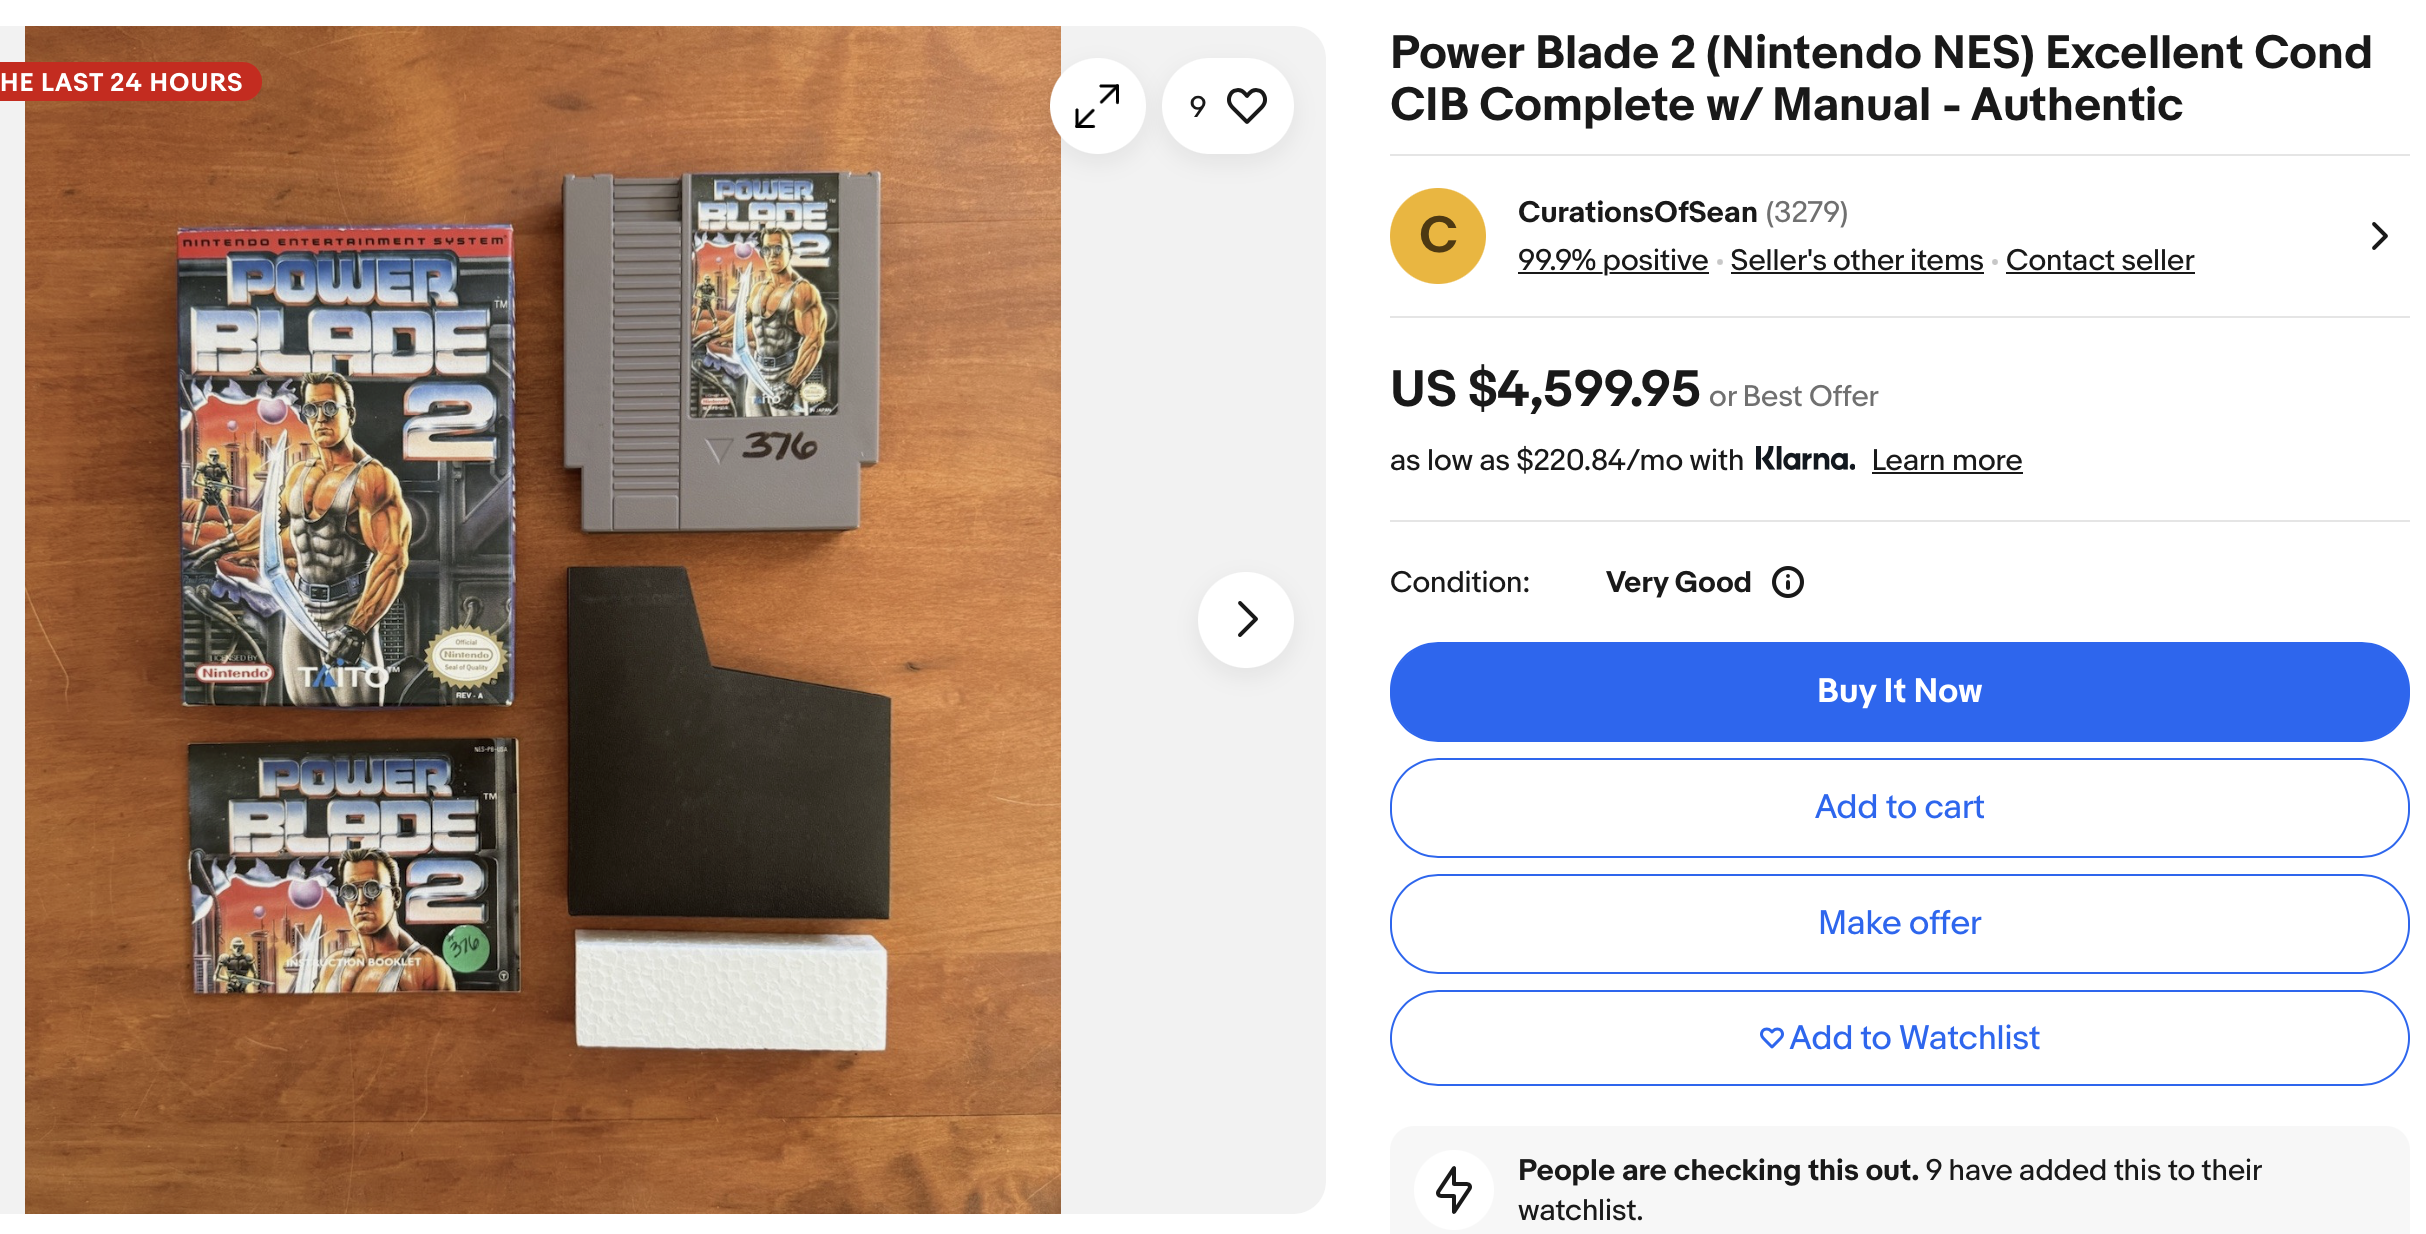Click the Contact seller link
The width and height of the screenshot is (2426, 1234).
(2099, 260)
